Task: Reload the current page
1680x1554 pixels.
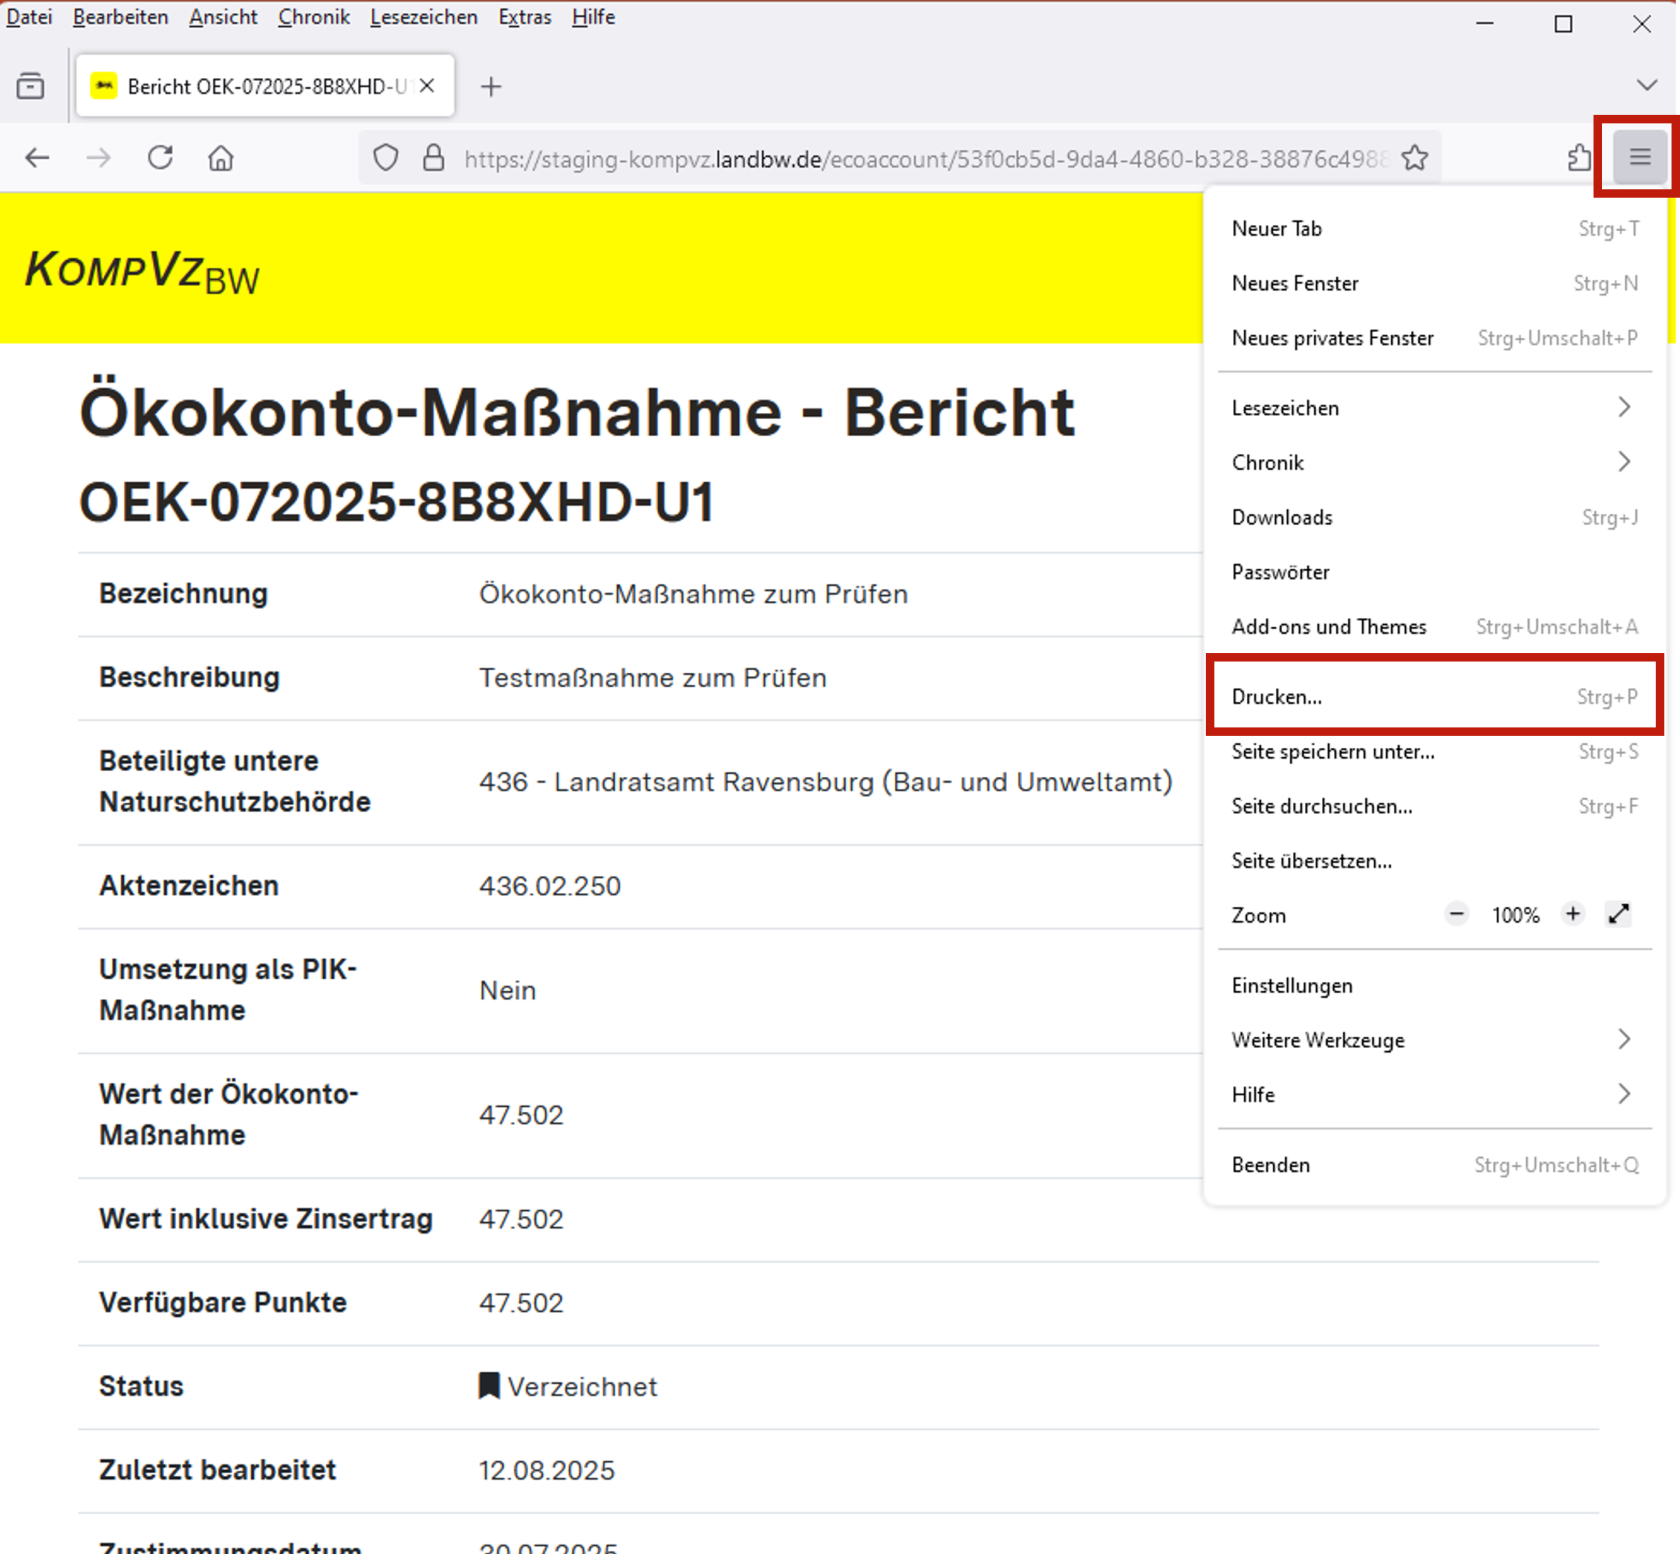Action: click(x=160, y=157)
